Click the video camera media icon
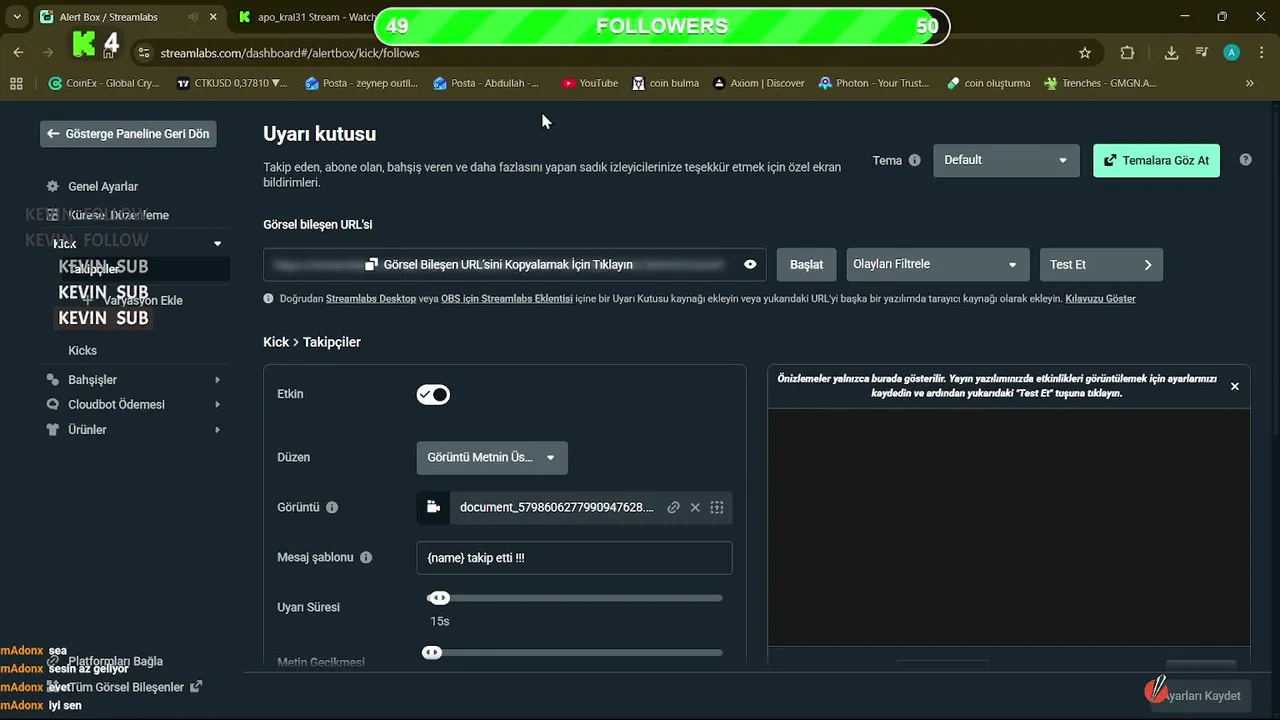The height and width of the screenshot is (720, 1280). pos(433,508)
